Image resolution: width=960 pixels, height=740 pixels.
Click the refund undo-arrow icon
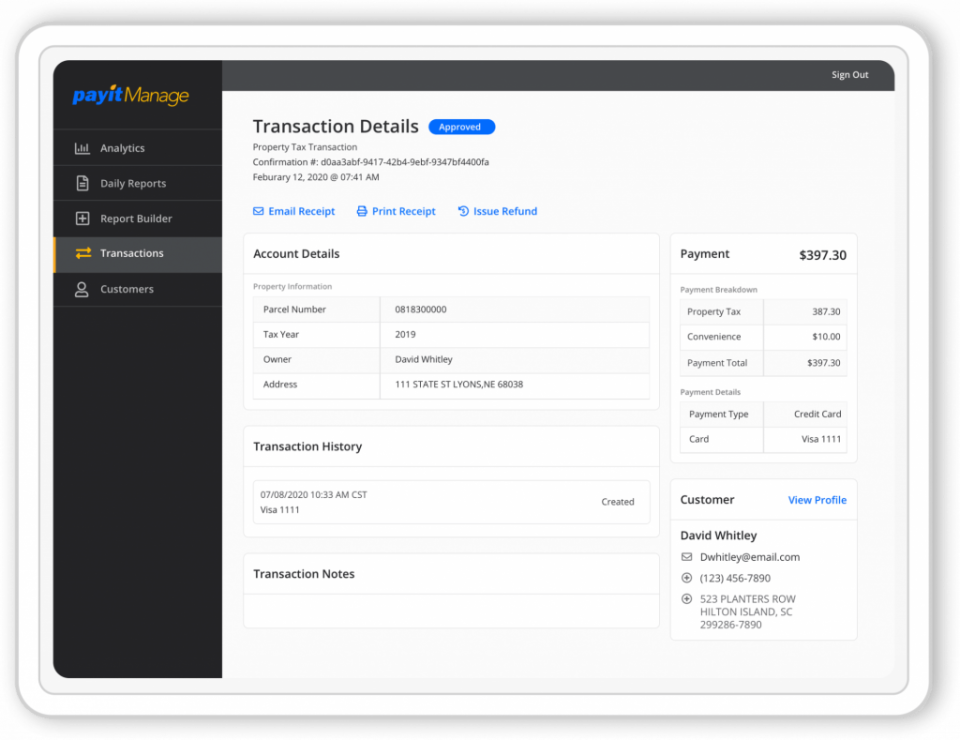[x=461, y=211]
